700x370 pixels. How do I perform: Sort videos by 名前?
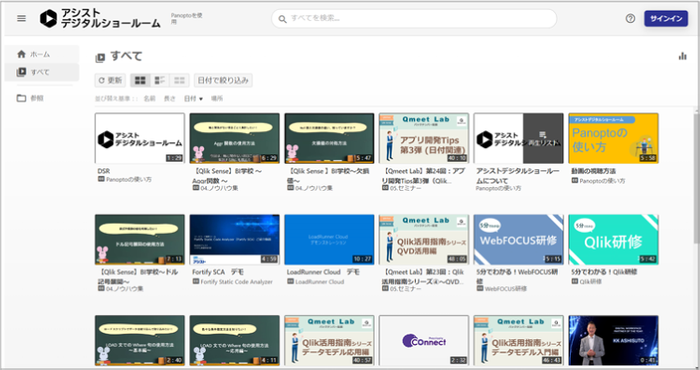tap(150, 99)
